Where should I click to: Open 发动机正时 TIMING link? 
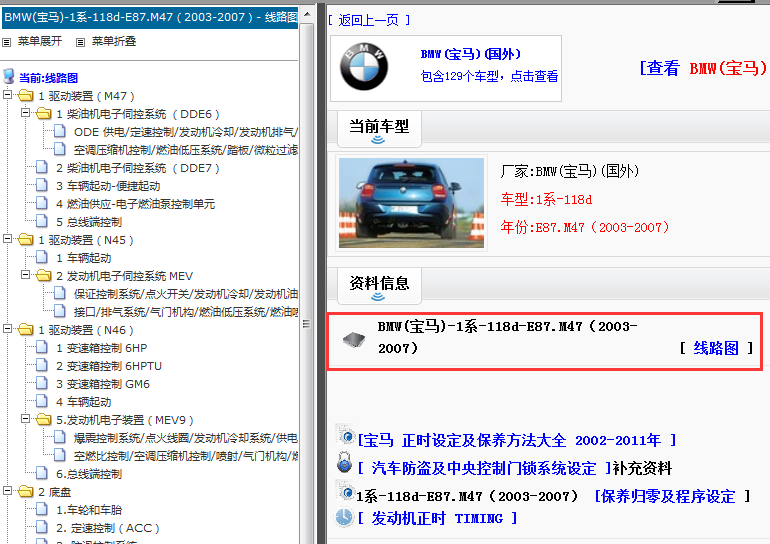click(437, 518)
